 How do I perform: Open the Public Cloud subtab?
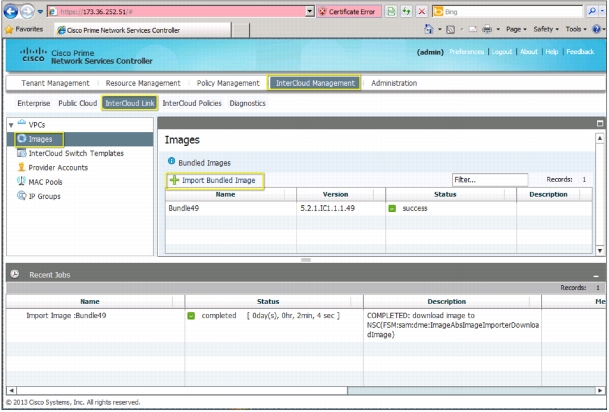(x=78, y=103)
